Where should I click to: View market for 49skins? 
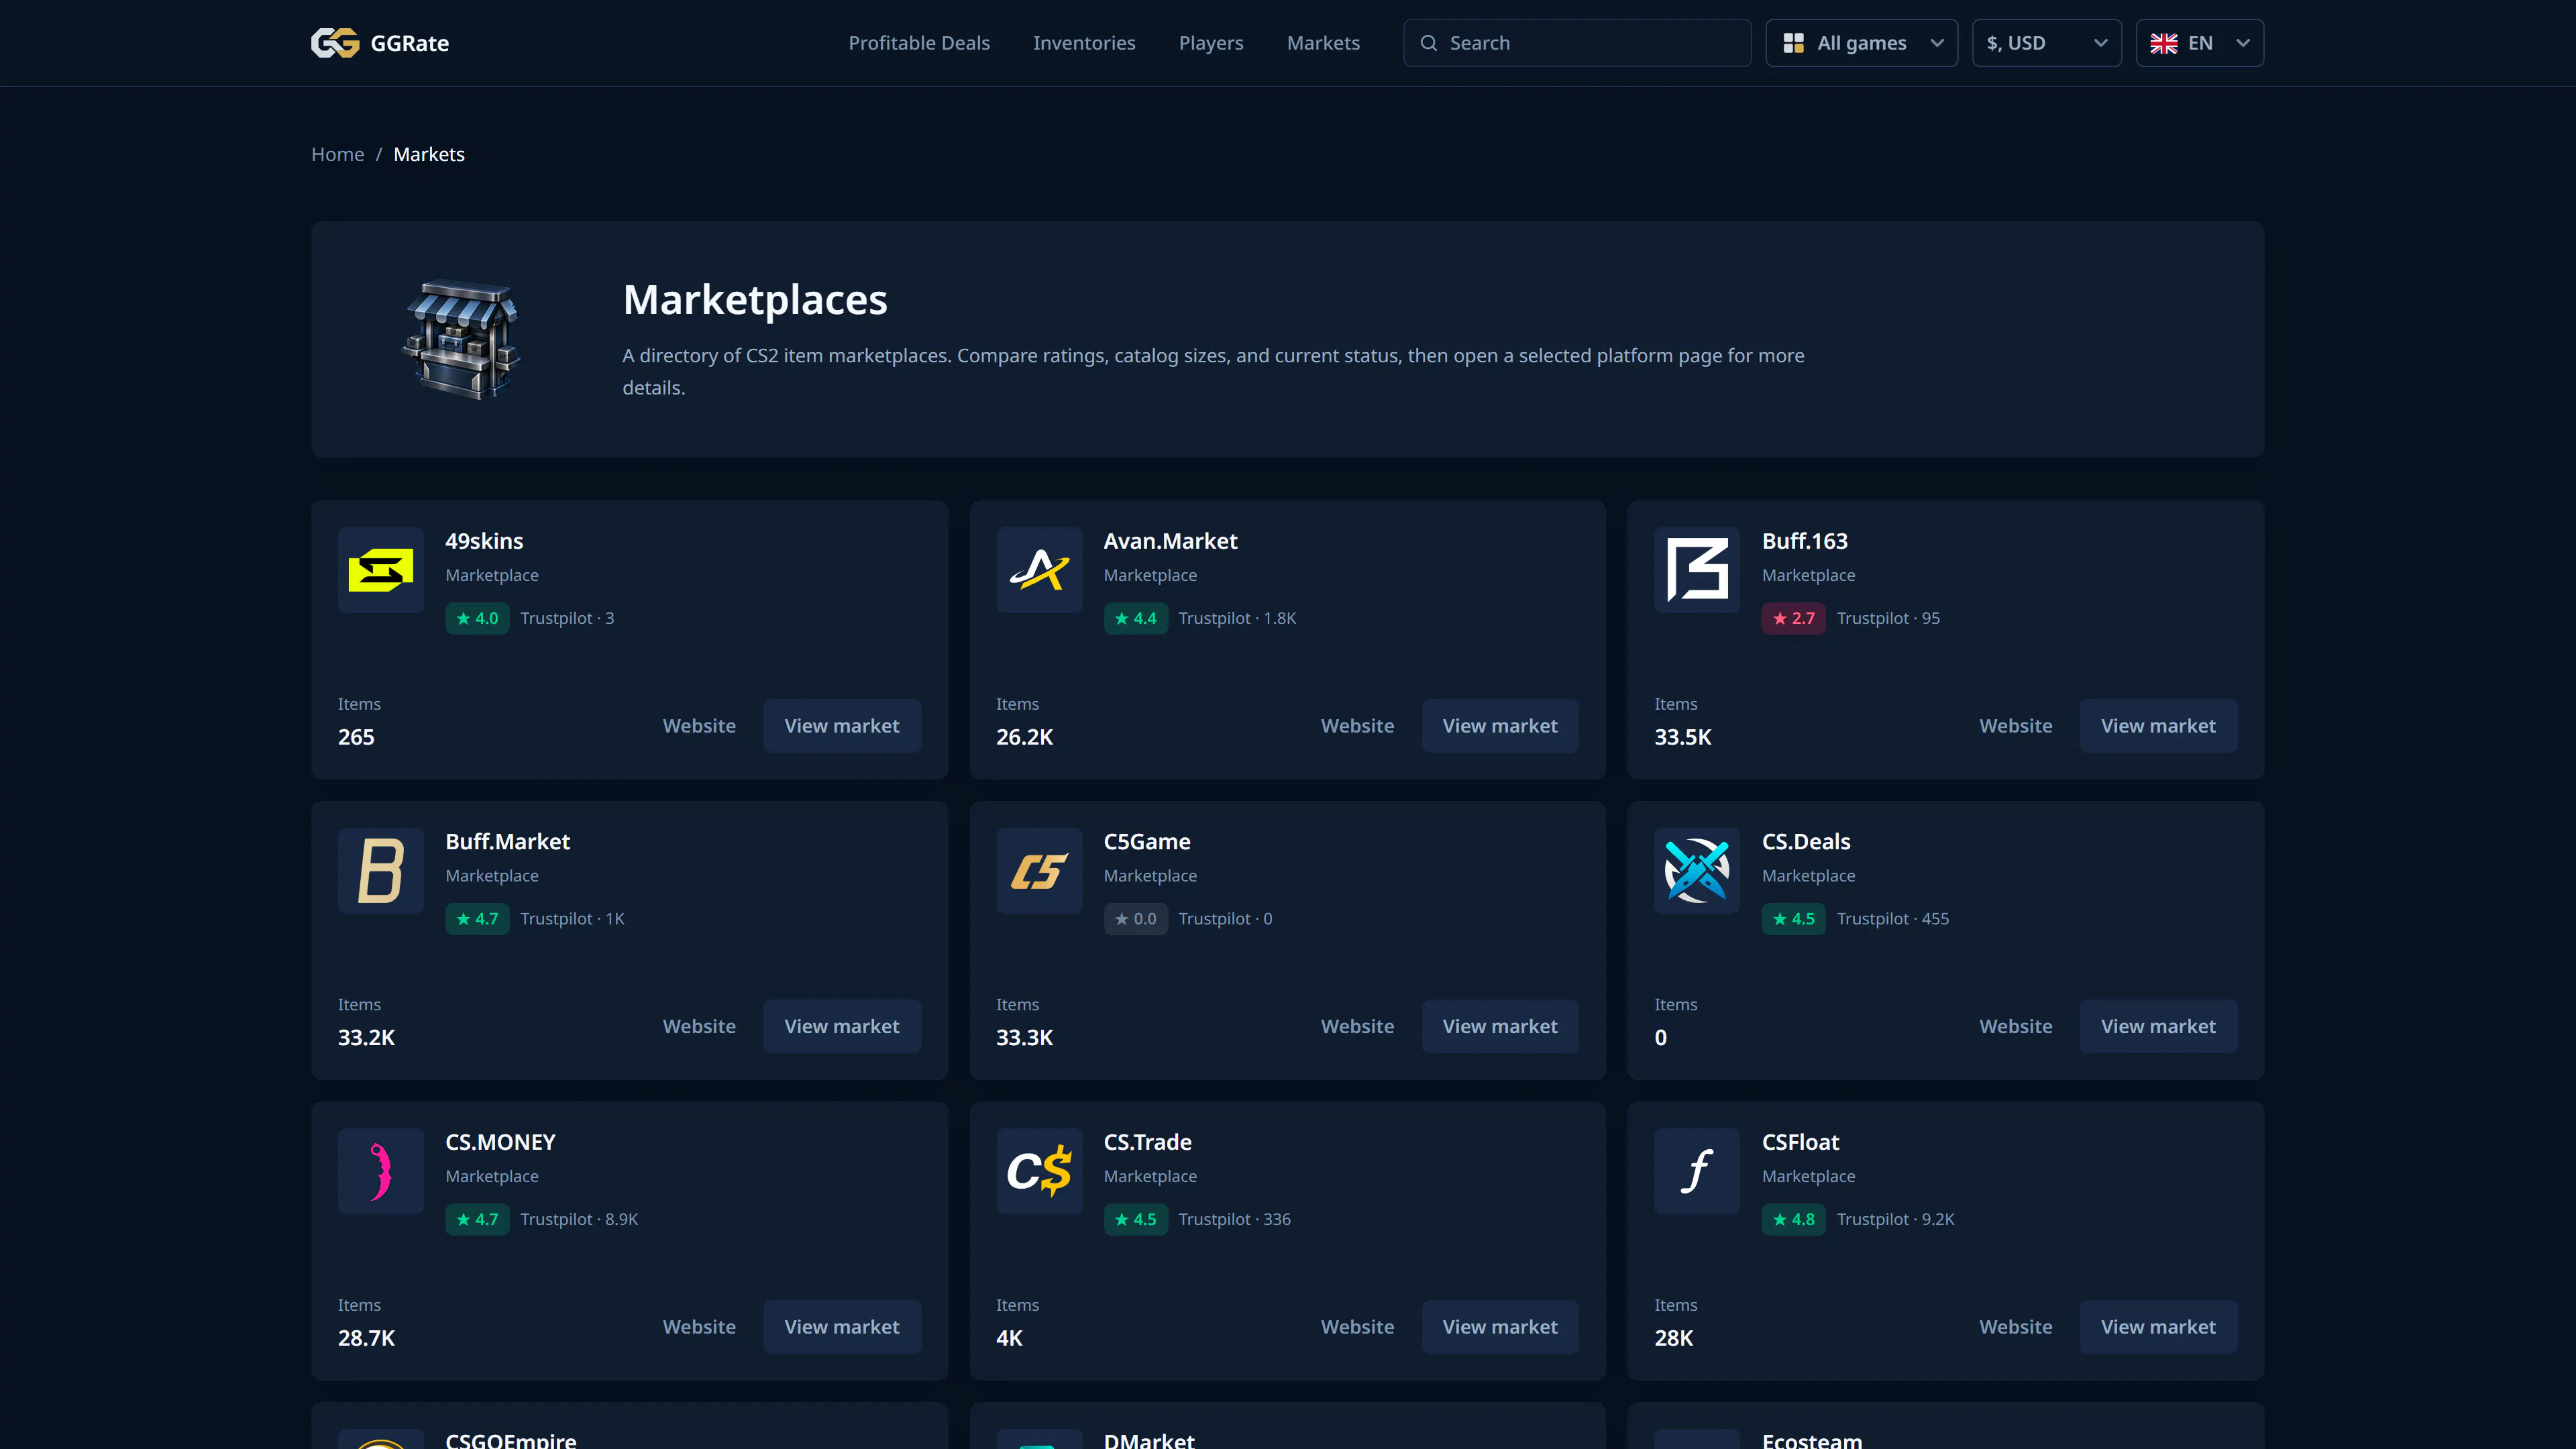[842, 726]
